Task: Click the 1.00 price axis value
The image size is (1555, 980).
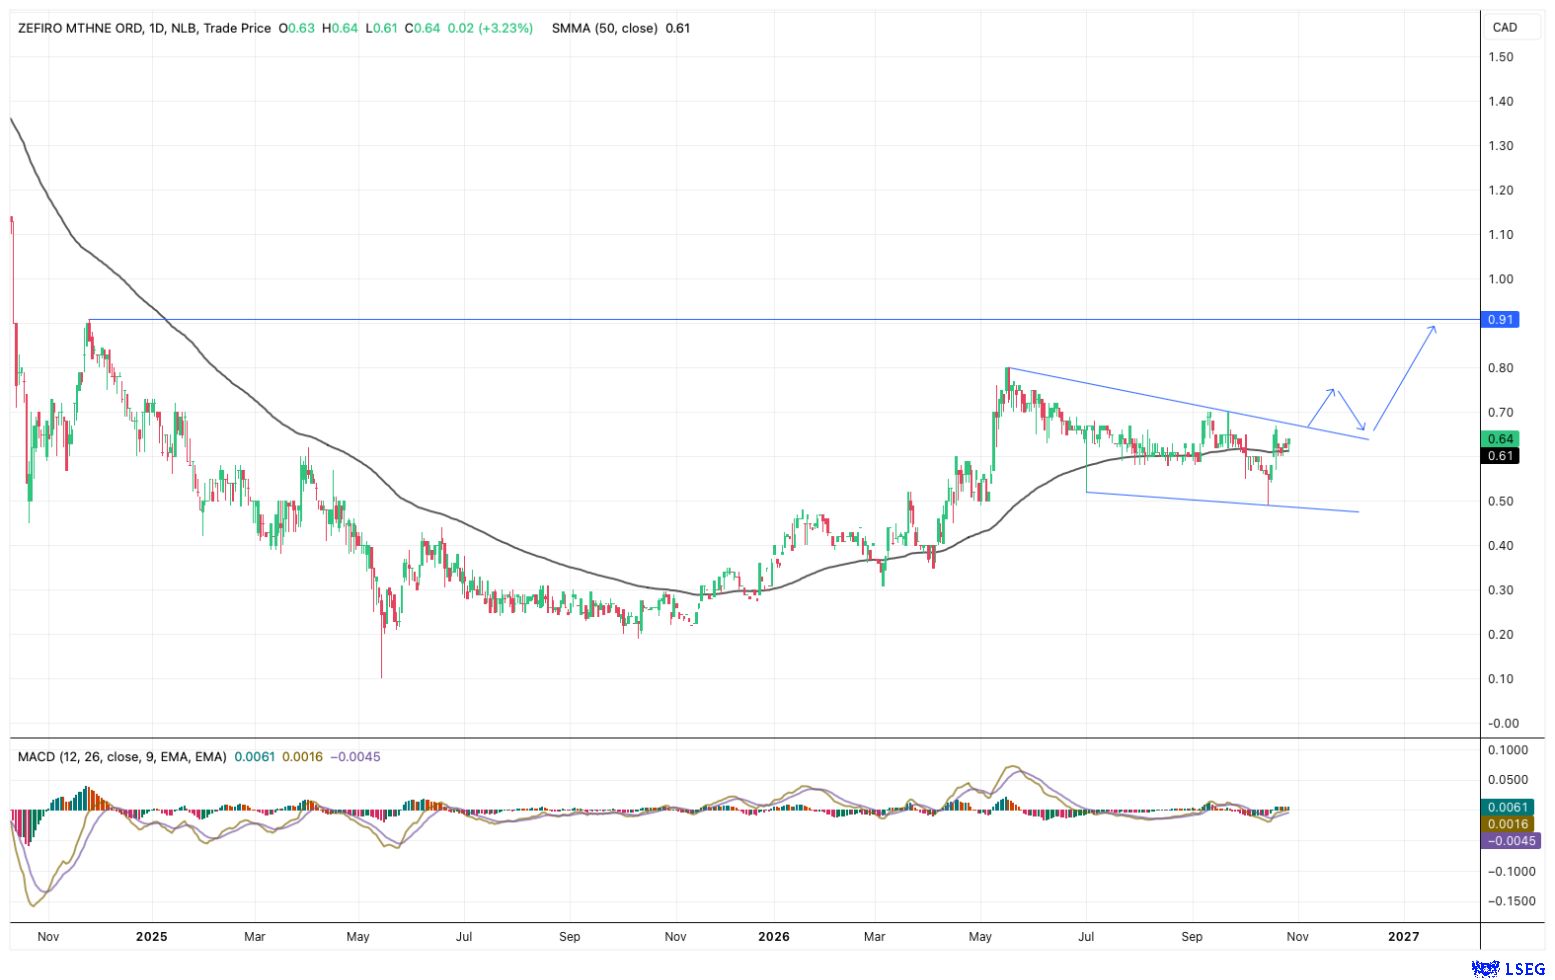Action: coord(1500,279)
